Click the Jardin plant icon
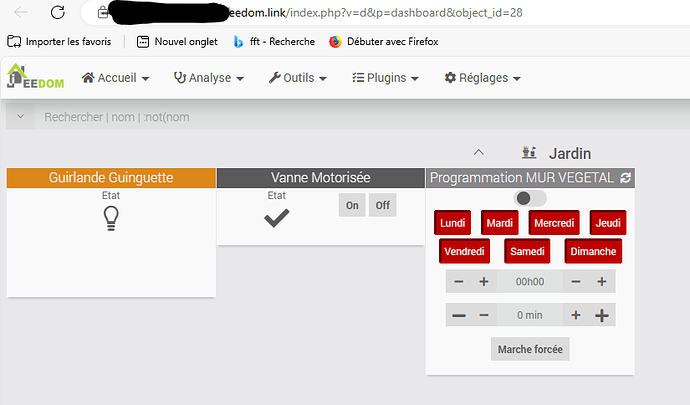The width and height of the screenshot is (690, 405). coord(529,153)
